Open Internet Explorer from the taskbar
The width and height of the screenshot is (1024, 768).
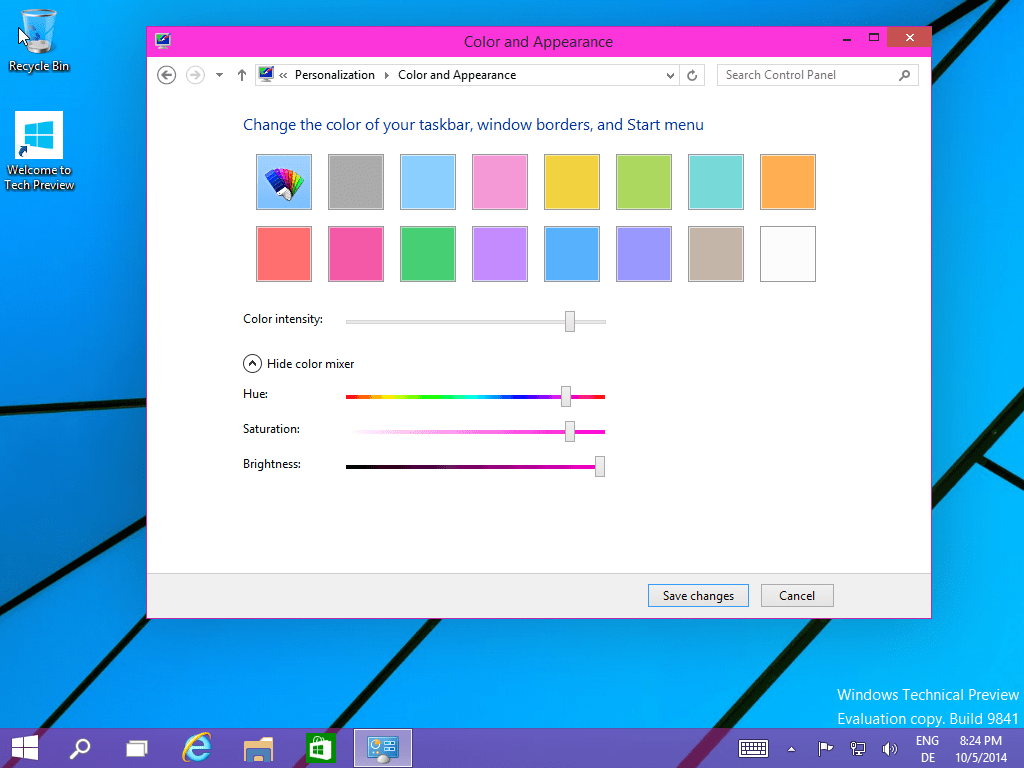197,748
